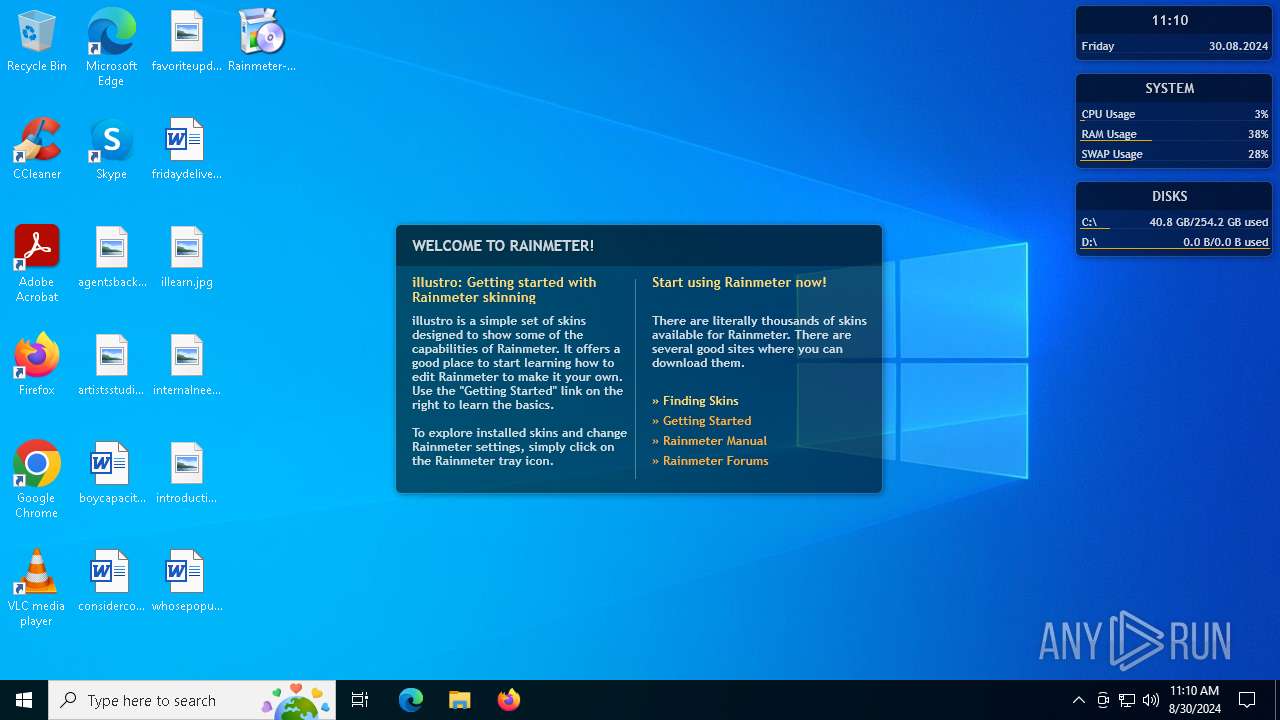Open Edge from the taskbar
Viewport: 1280px width, 720px height.
point(411,700)
